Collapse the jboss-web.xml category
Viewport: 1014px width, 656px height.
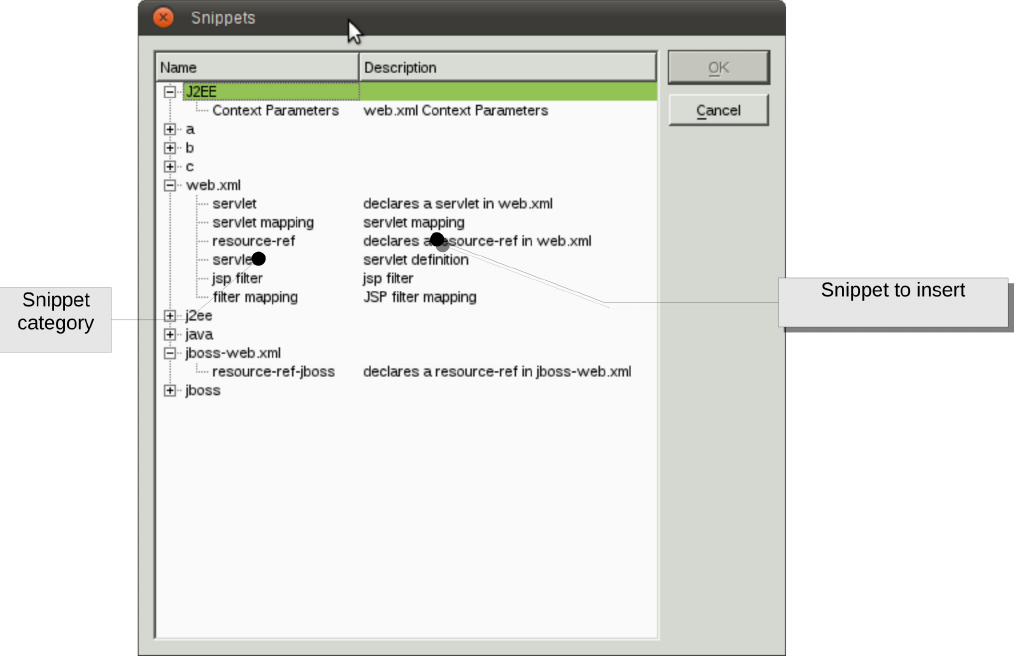point(170,353)
